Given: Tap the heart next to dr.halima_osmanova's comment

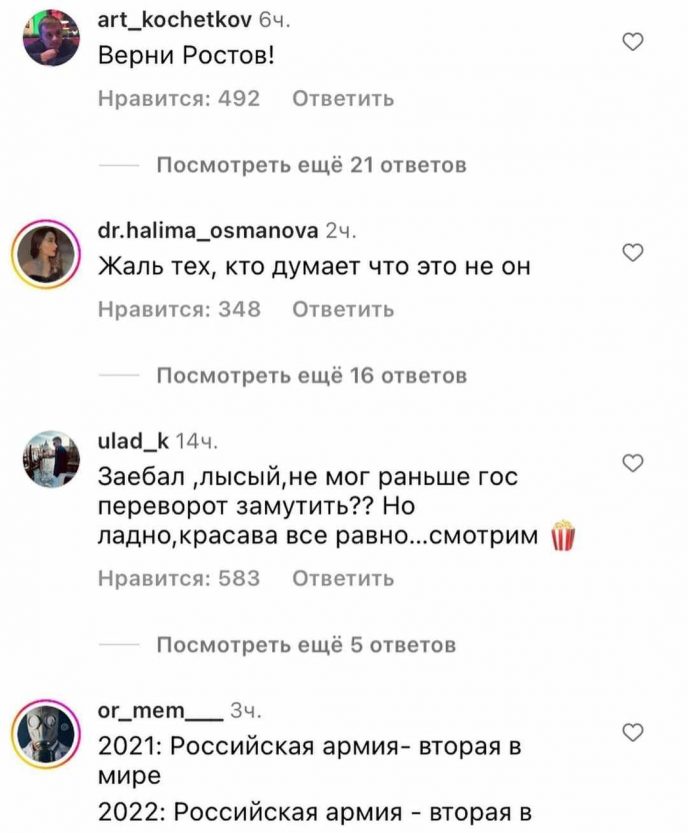Looking at the screenshot, I should 633,252.
